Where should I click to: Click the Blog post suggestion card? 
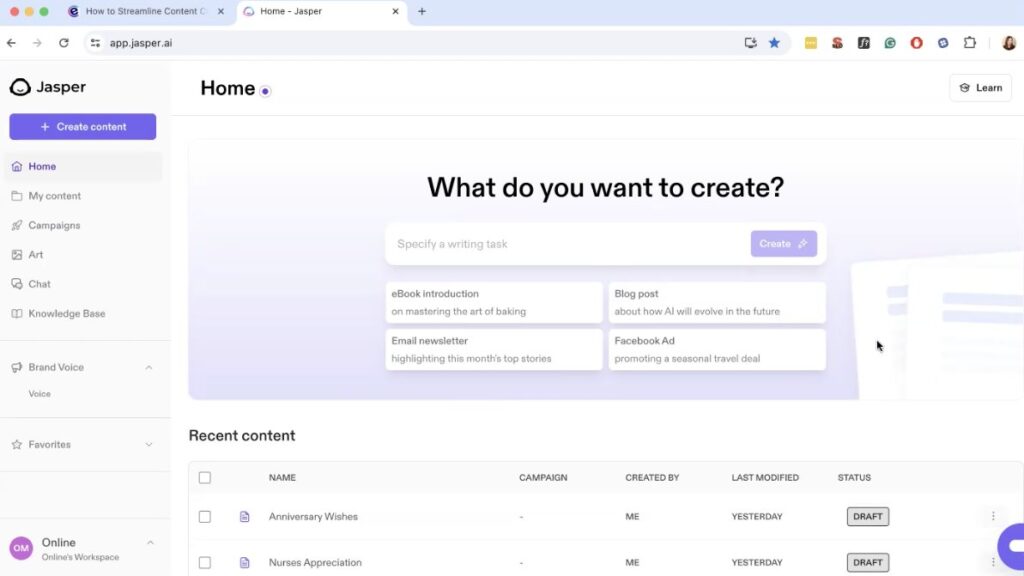click(717, 302)
